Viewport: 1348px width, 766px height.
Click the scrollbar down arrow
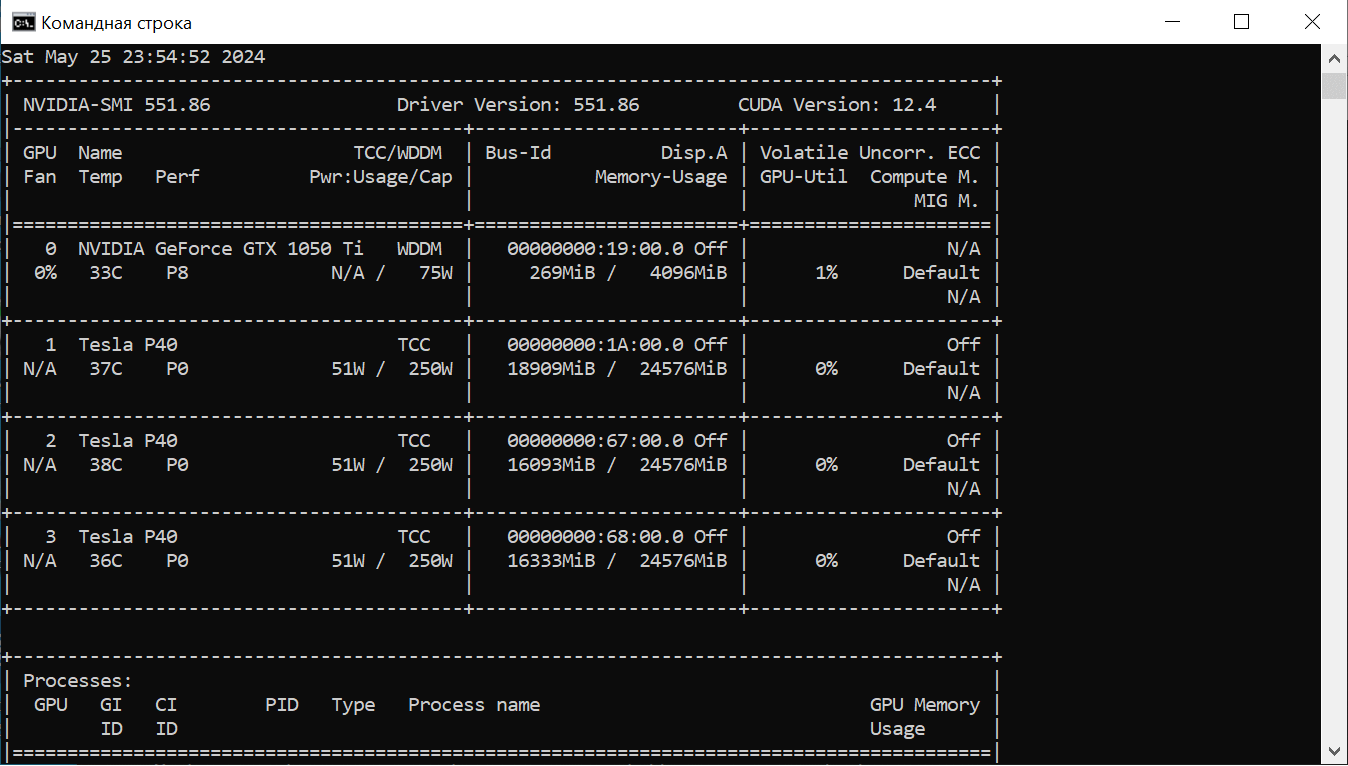(1334, 749)
